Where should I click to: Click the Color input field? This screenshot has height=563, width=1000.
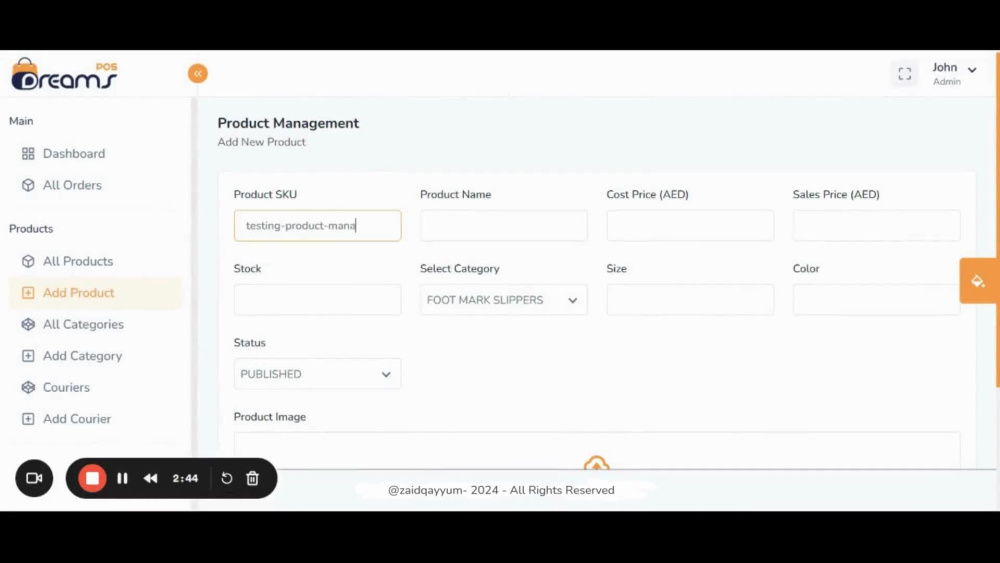coord(876,300)
